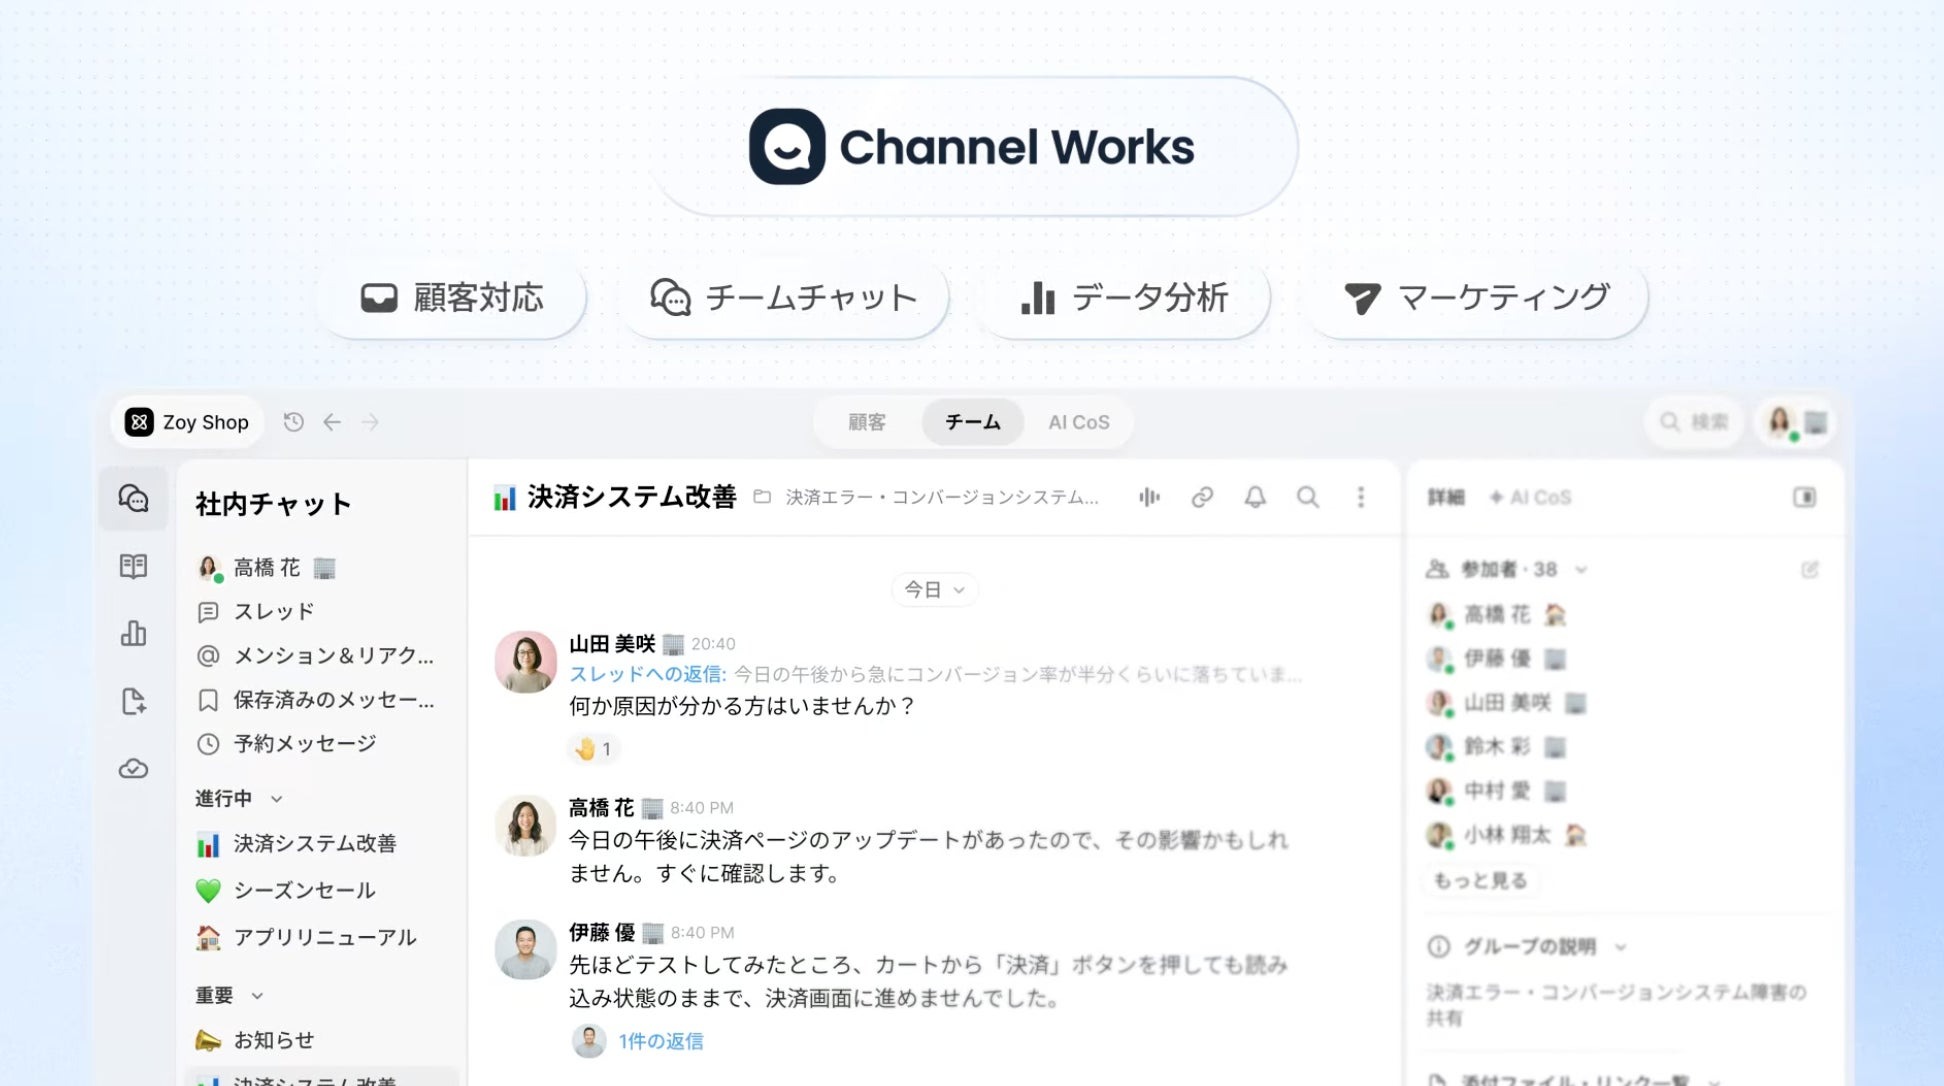This screenshot has height=1086, width=1944.
Task: Open the 1件の返信 thread link
Action: tap(660, 1041)
